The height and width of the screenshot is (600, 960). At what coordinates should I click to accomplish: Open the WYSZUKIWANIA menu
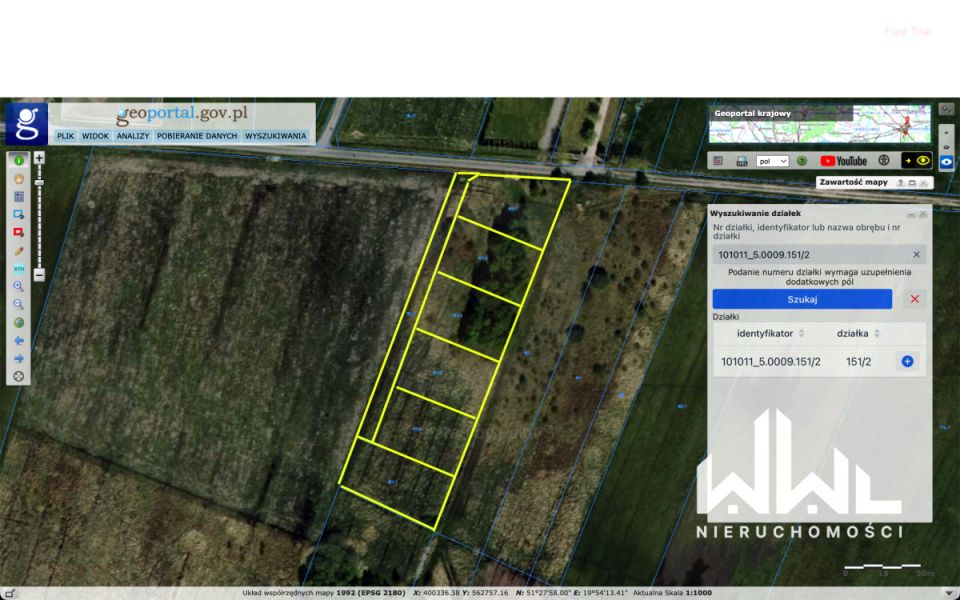[x=275, y=135]
